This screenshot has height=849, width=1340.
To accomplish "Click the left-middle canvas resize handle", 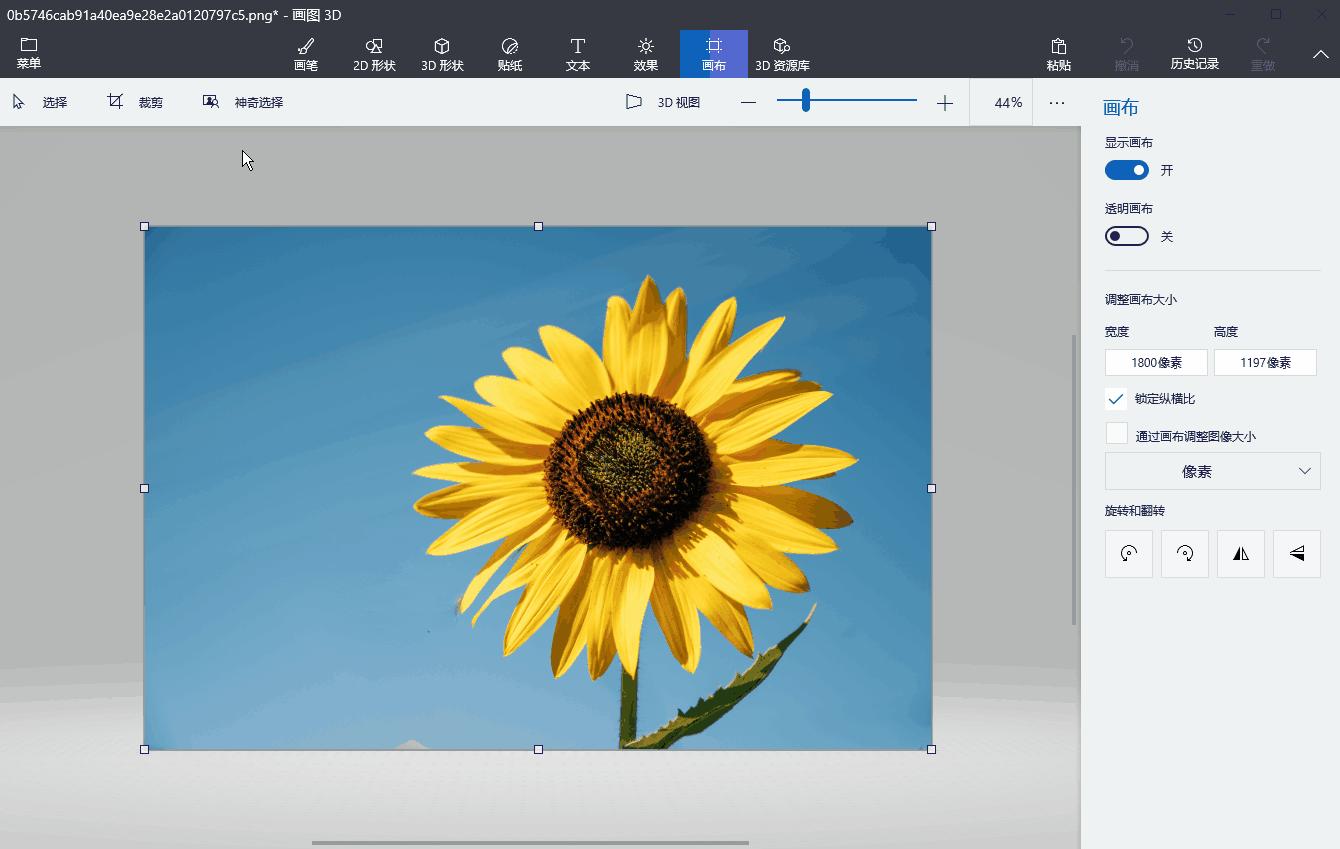I will (x=145, y=488).
